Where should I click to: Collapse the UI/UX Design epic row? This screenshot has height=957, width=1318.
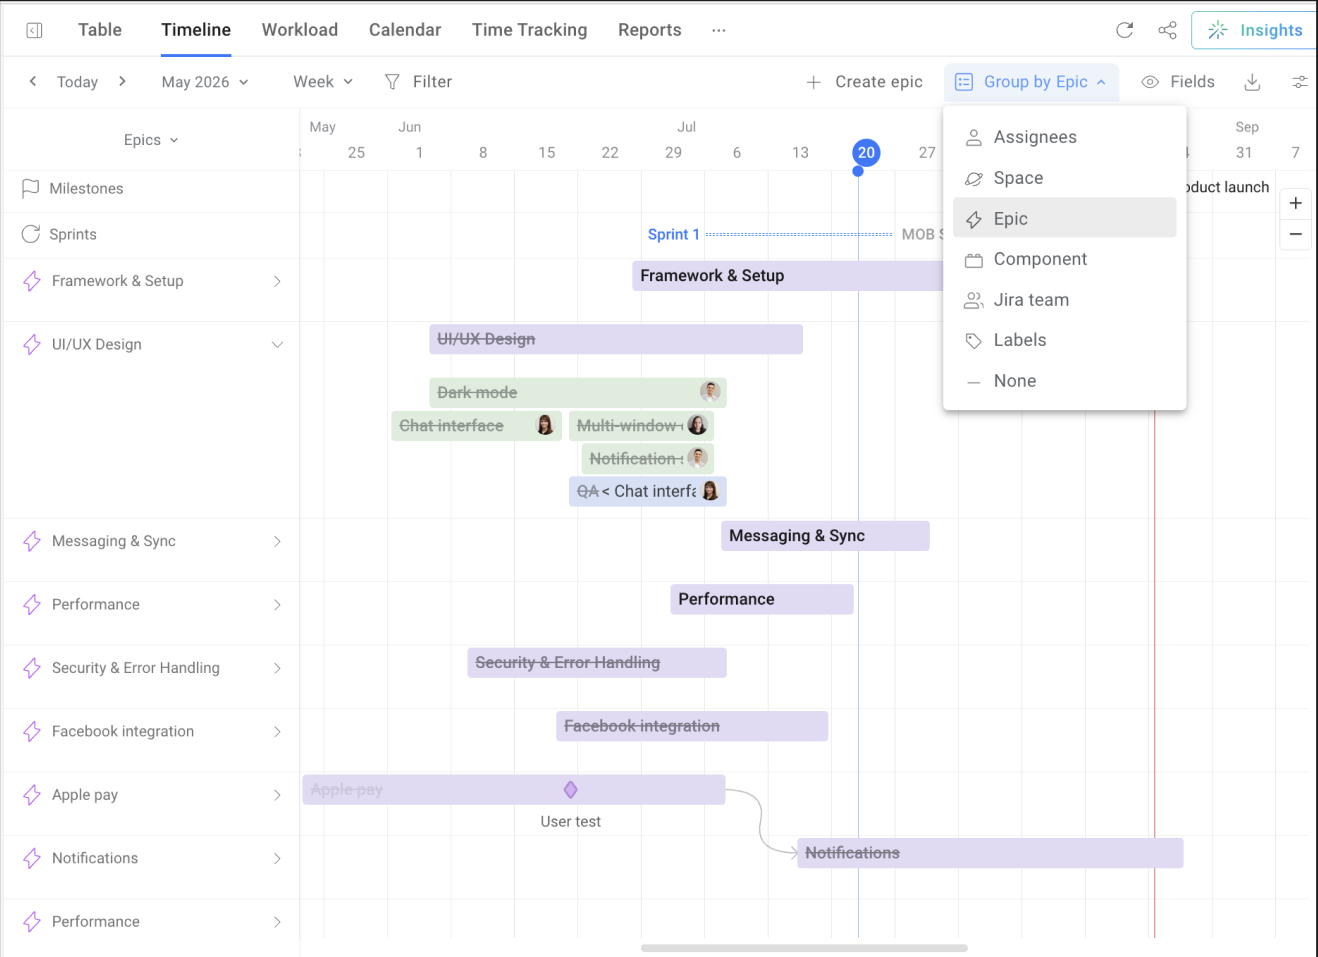pyautogui.click(x=277, y=344)
